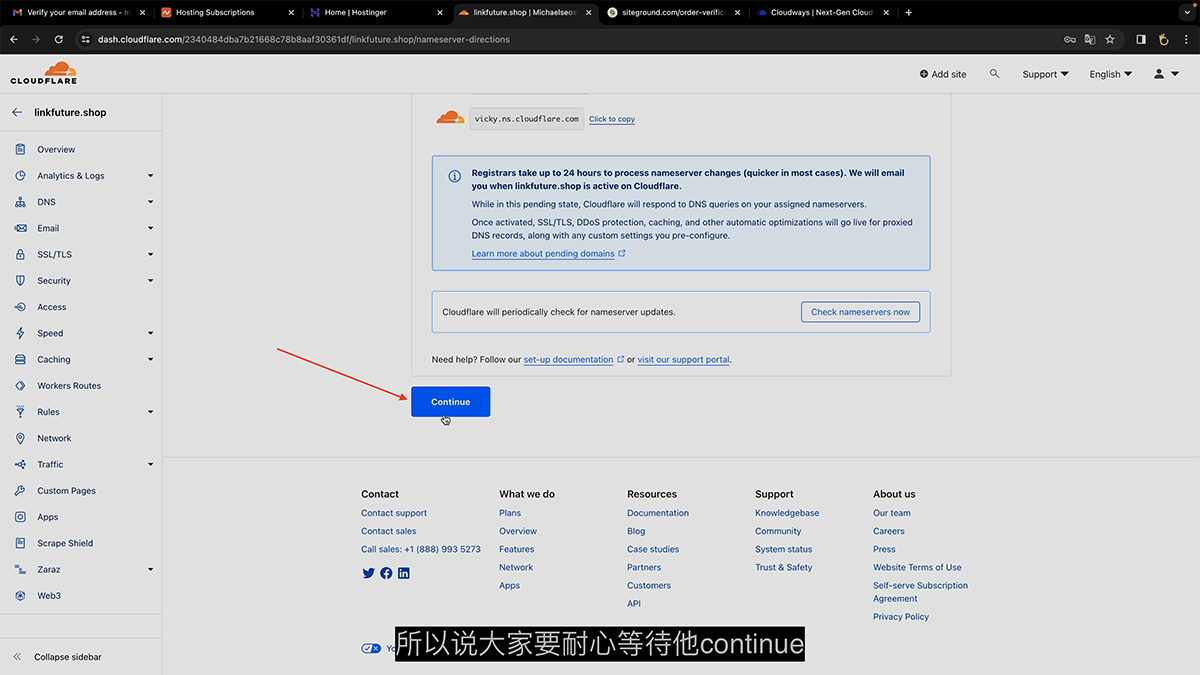Expand the DNS submenu arrow
The width and height of the screenshot is (1200, 675).
150,202
